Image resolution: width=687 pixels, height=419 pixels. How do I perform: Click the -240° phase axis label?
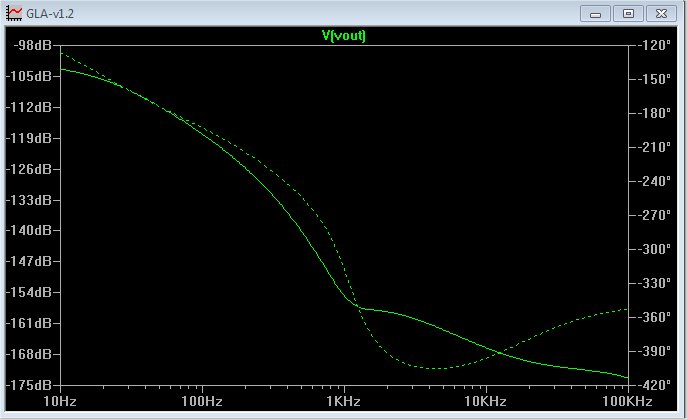point(654,181)
